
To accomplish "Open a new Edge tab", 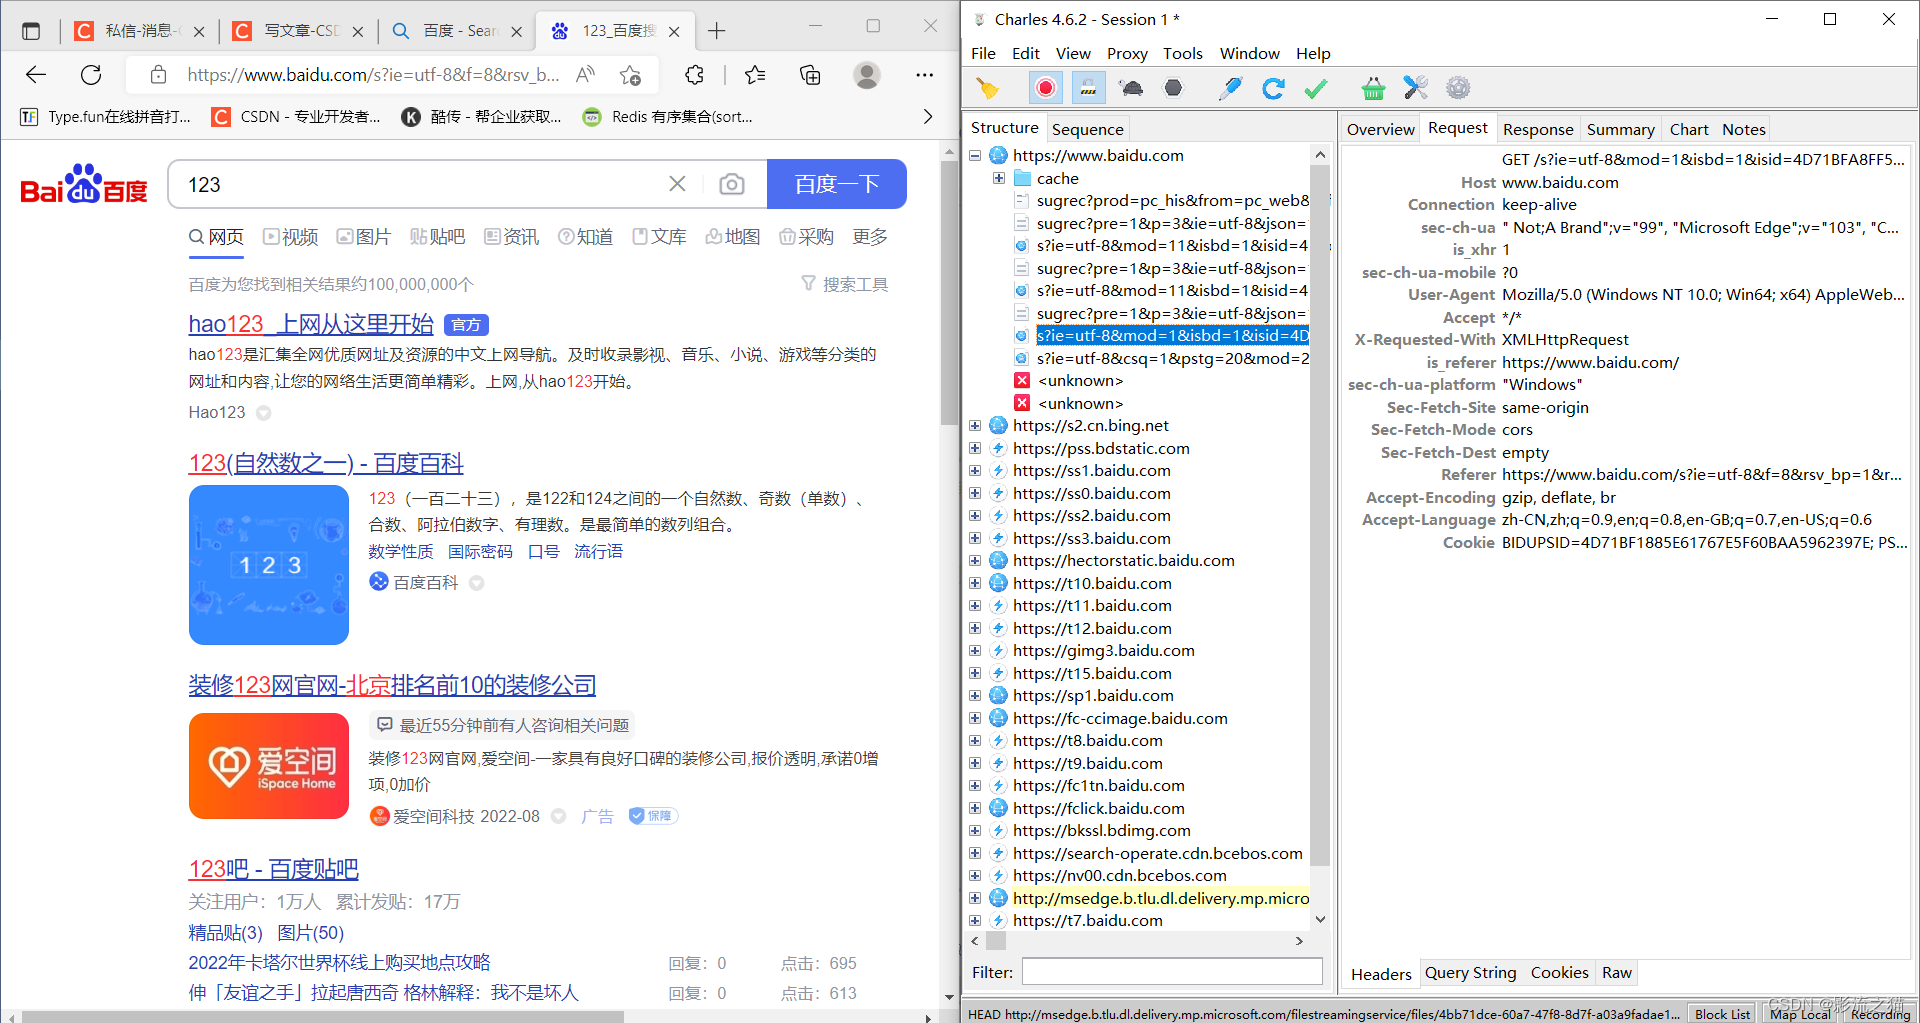I will pyautogui.click(x=716, y=31).
